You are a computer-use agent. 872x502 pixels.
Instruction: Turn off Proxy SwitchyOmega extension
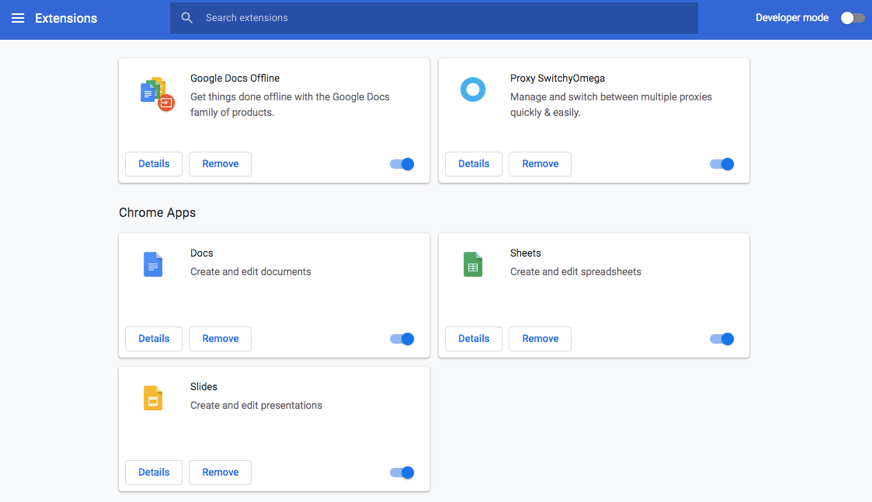point(722,164)
